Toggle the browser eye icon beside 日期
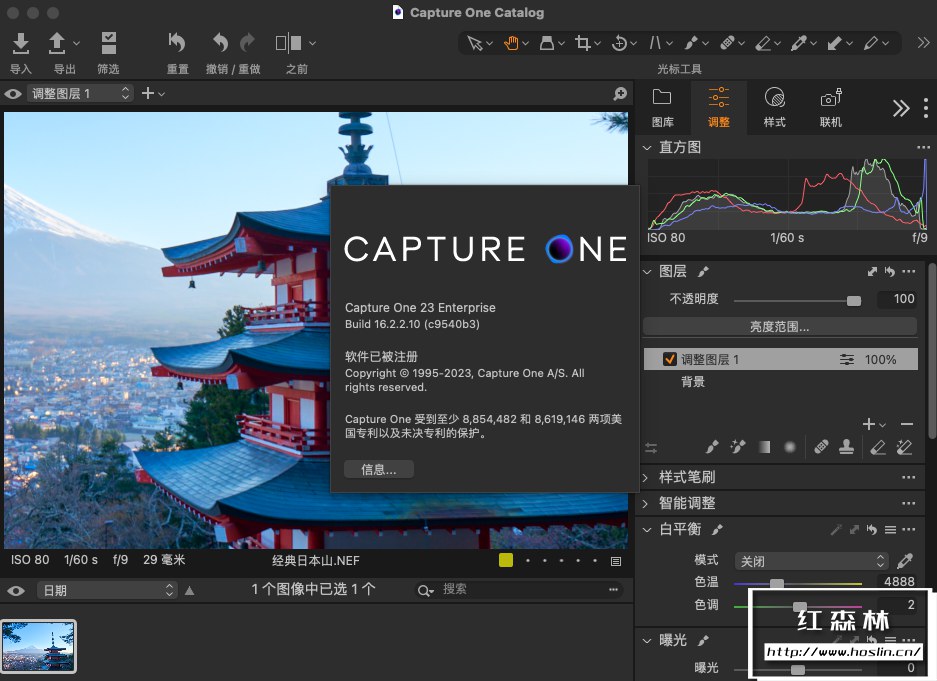The image size is (937, 681). click(15, 591)
